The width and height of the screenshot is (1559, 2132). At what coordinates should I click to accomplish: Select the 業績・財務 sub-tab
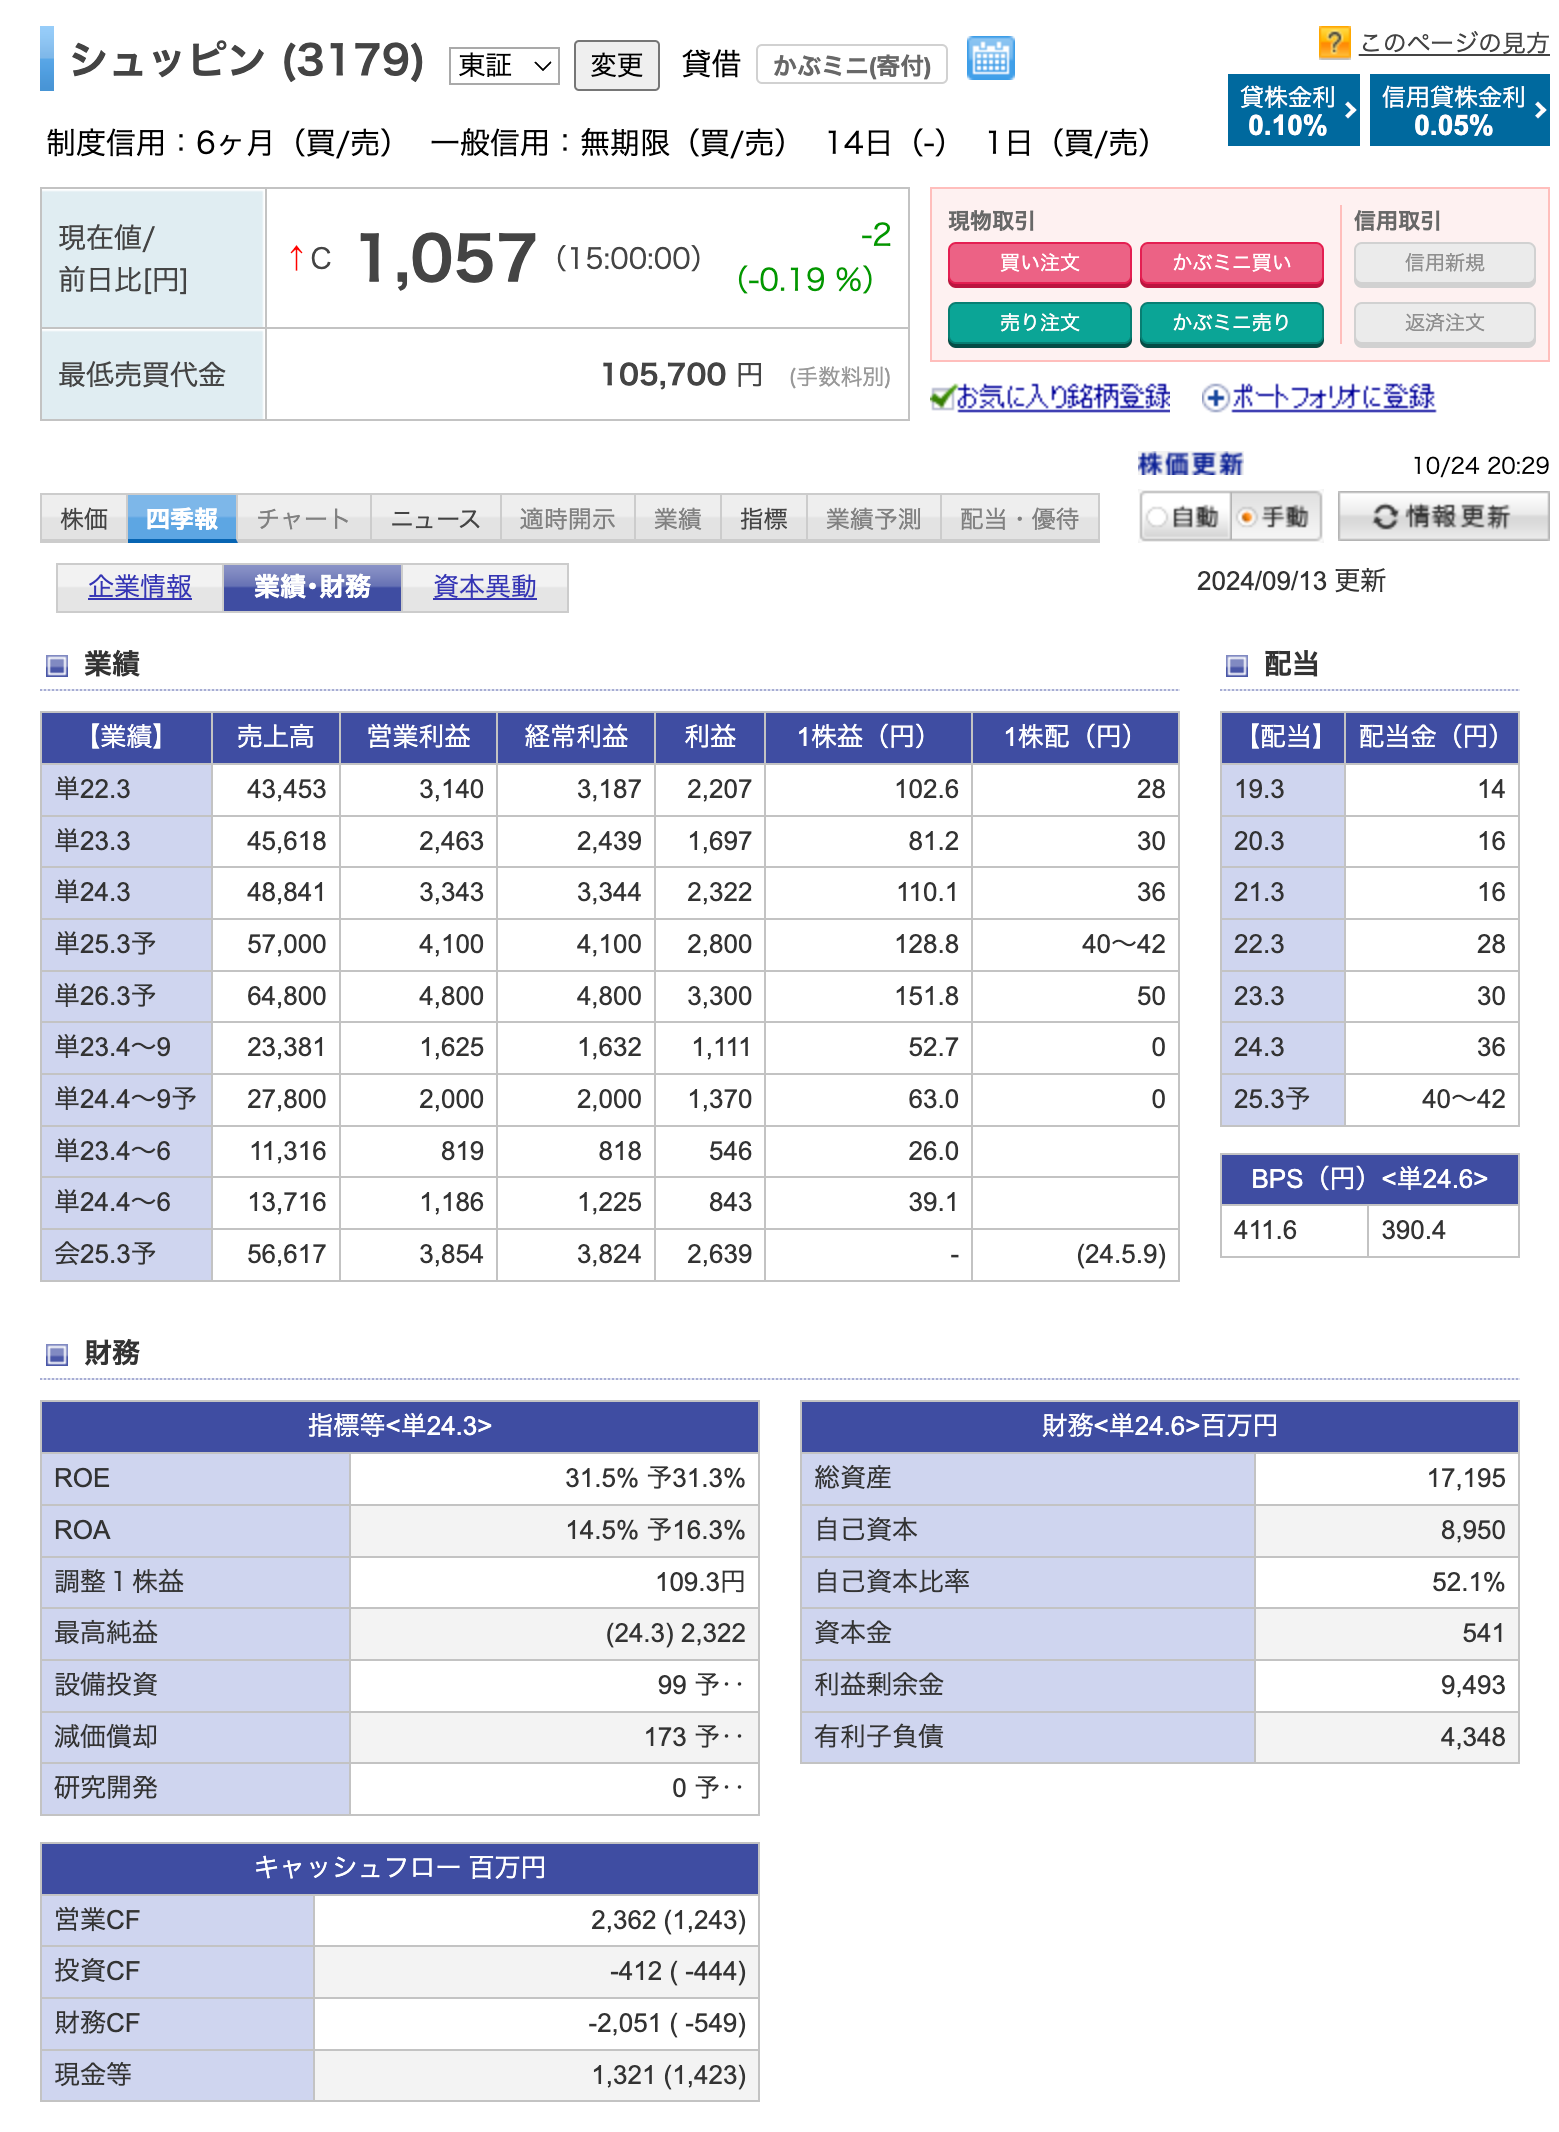312,587
